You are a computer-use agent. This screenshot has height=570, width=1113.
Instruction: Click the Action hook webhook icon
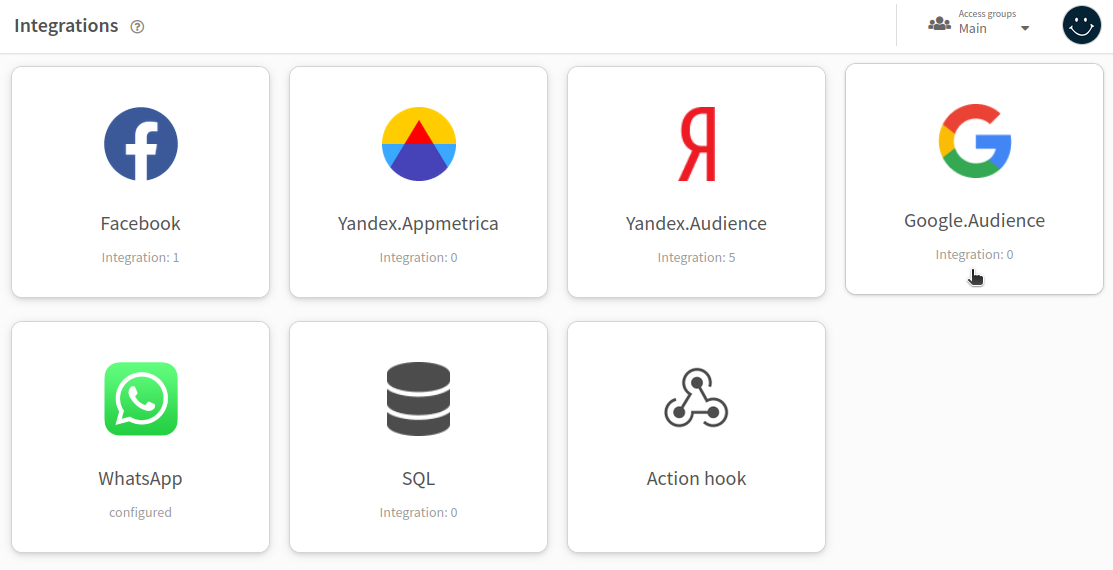(x=696, y=398)
